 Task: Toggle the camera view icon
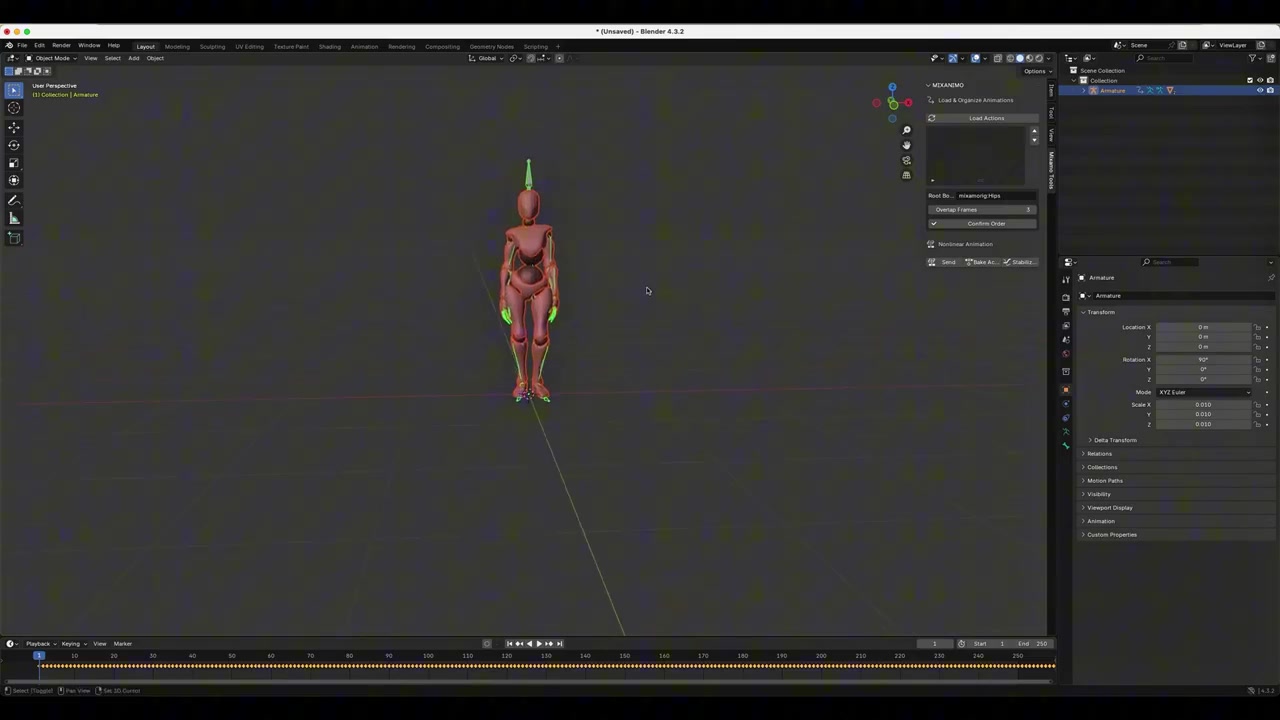[x=906, y=160]
